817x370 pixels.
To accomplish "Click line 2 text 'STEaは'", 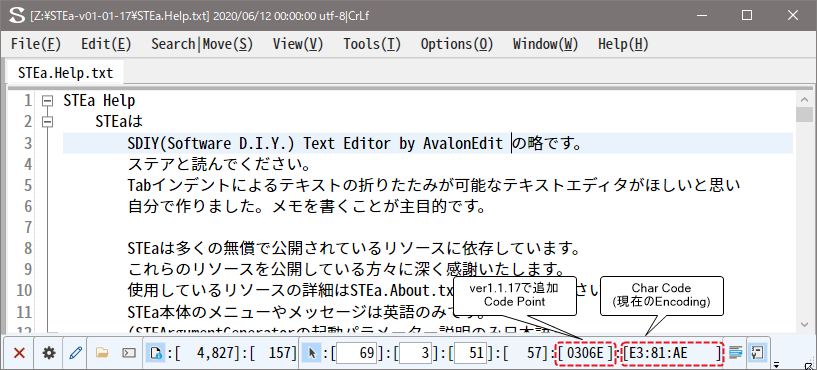I will [x=119, y=121].
